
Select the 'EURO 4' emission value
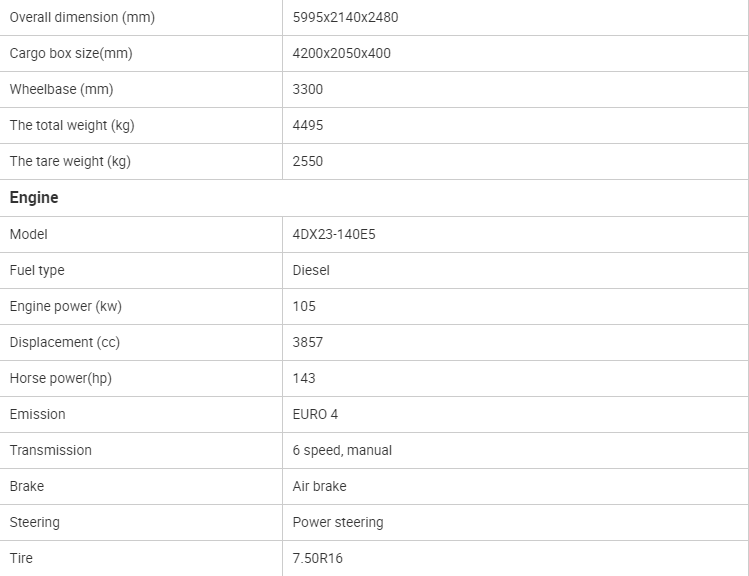[315, 414]
